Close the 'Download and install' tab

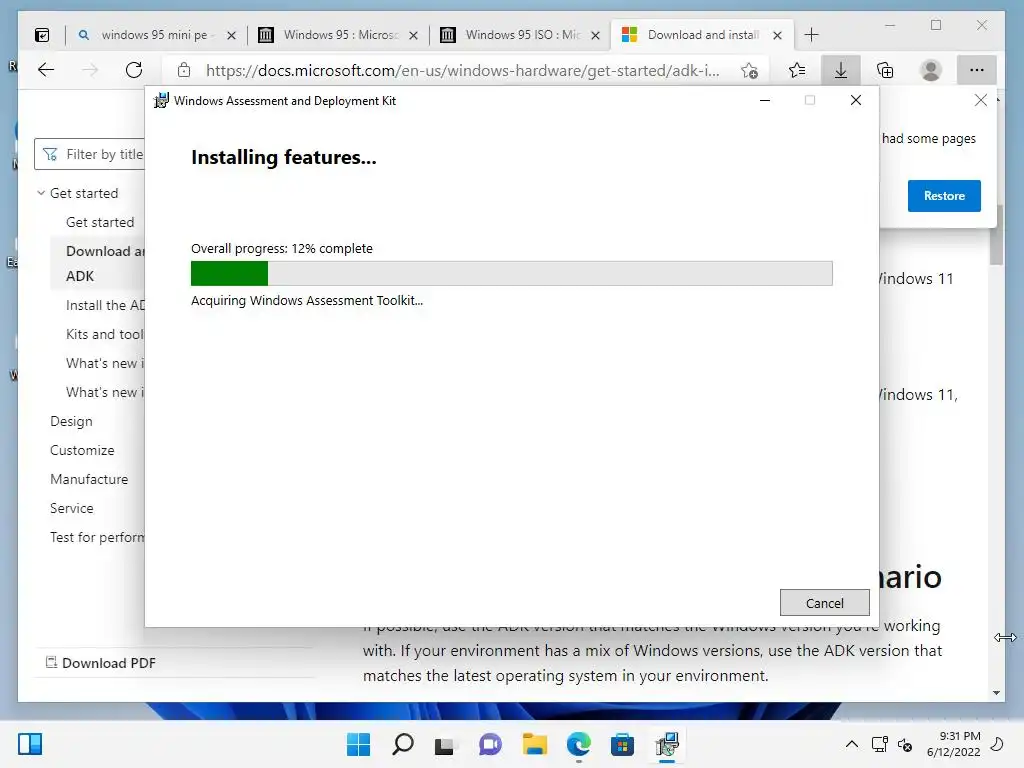click(777, 35)
